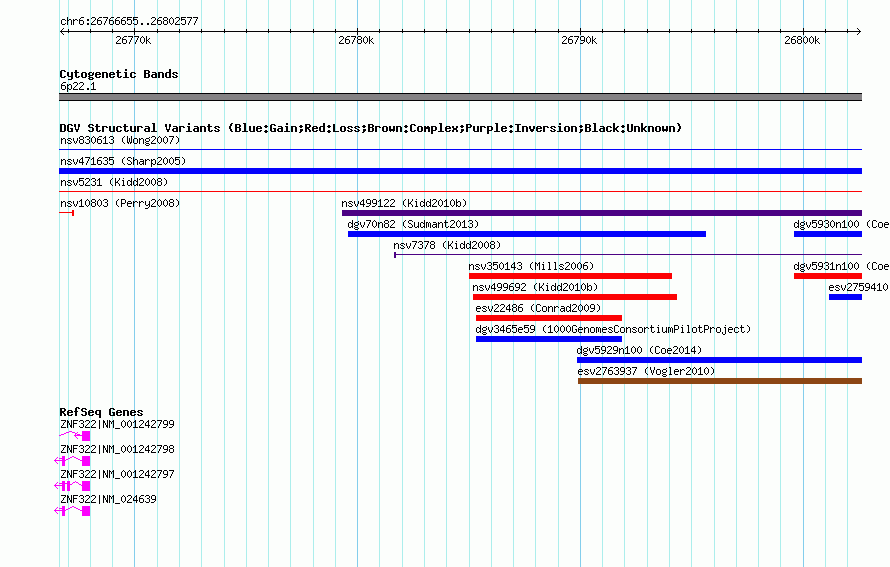The image size is (890, 567).
Task: Click the ZNF322|NM_001242798 gene label
Action: point(117,449)
